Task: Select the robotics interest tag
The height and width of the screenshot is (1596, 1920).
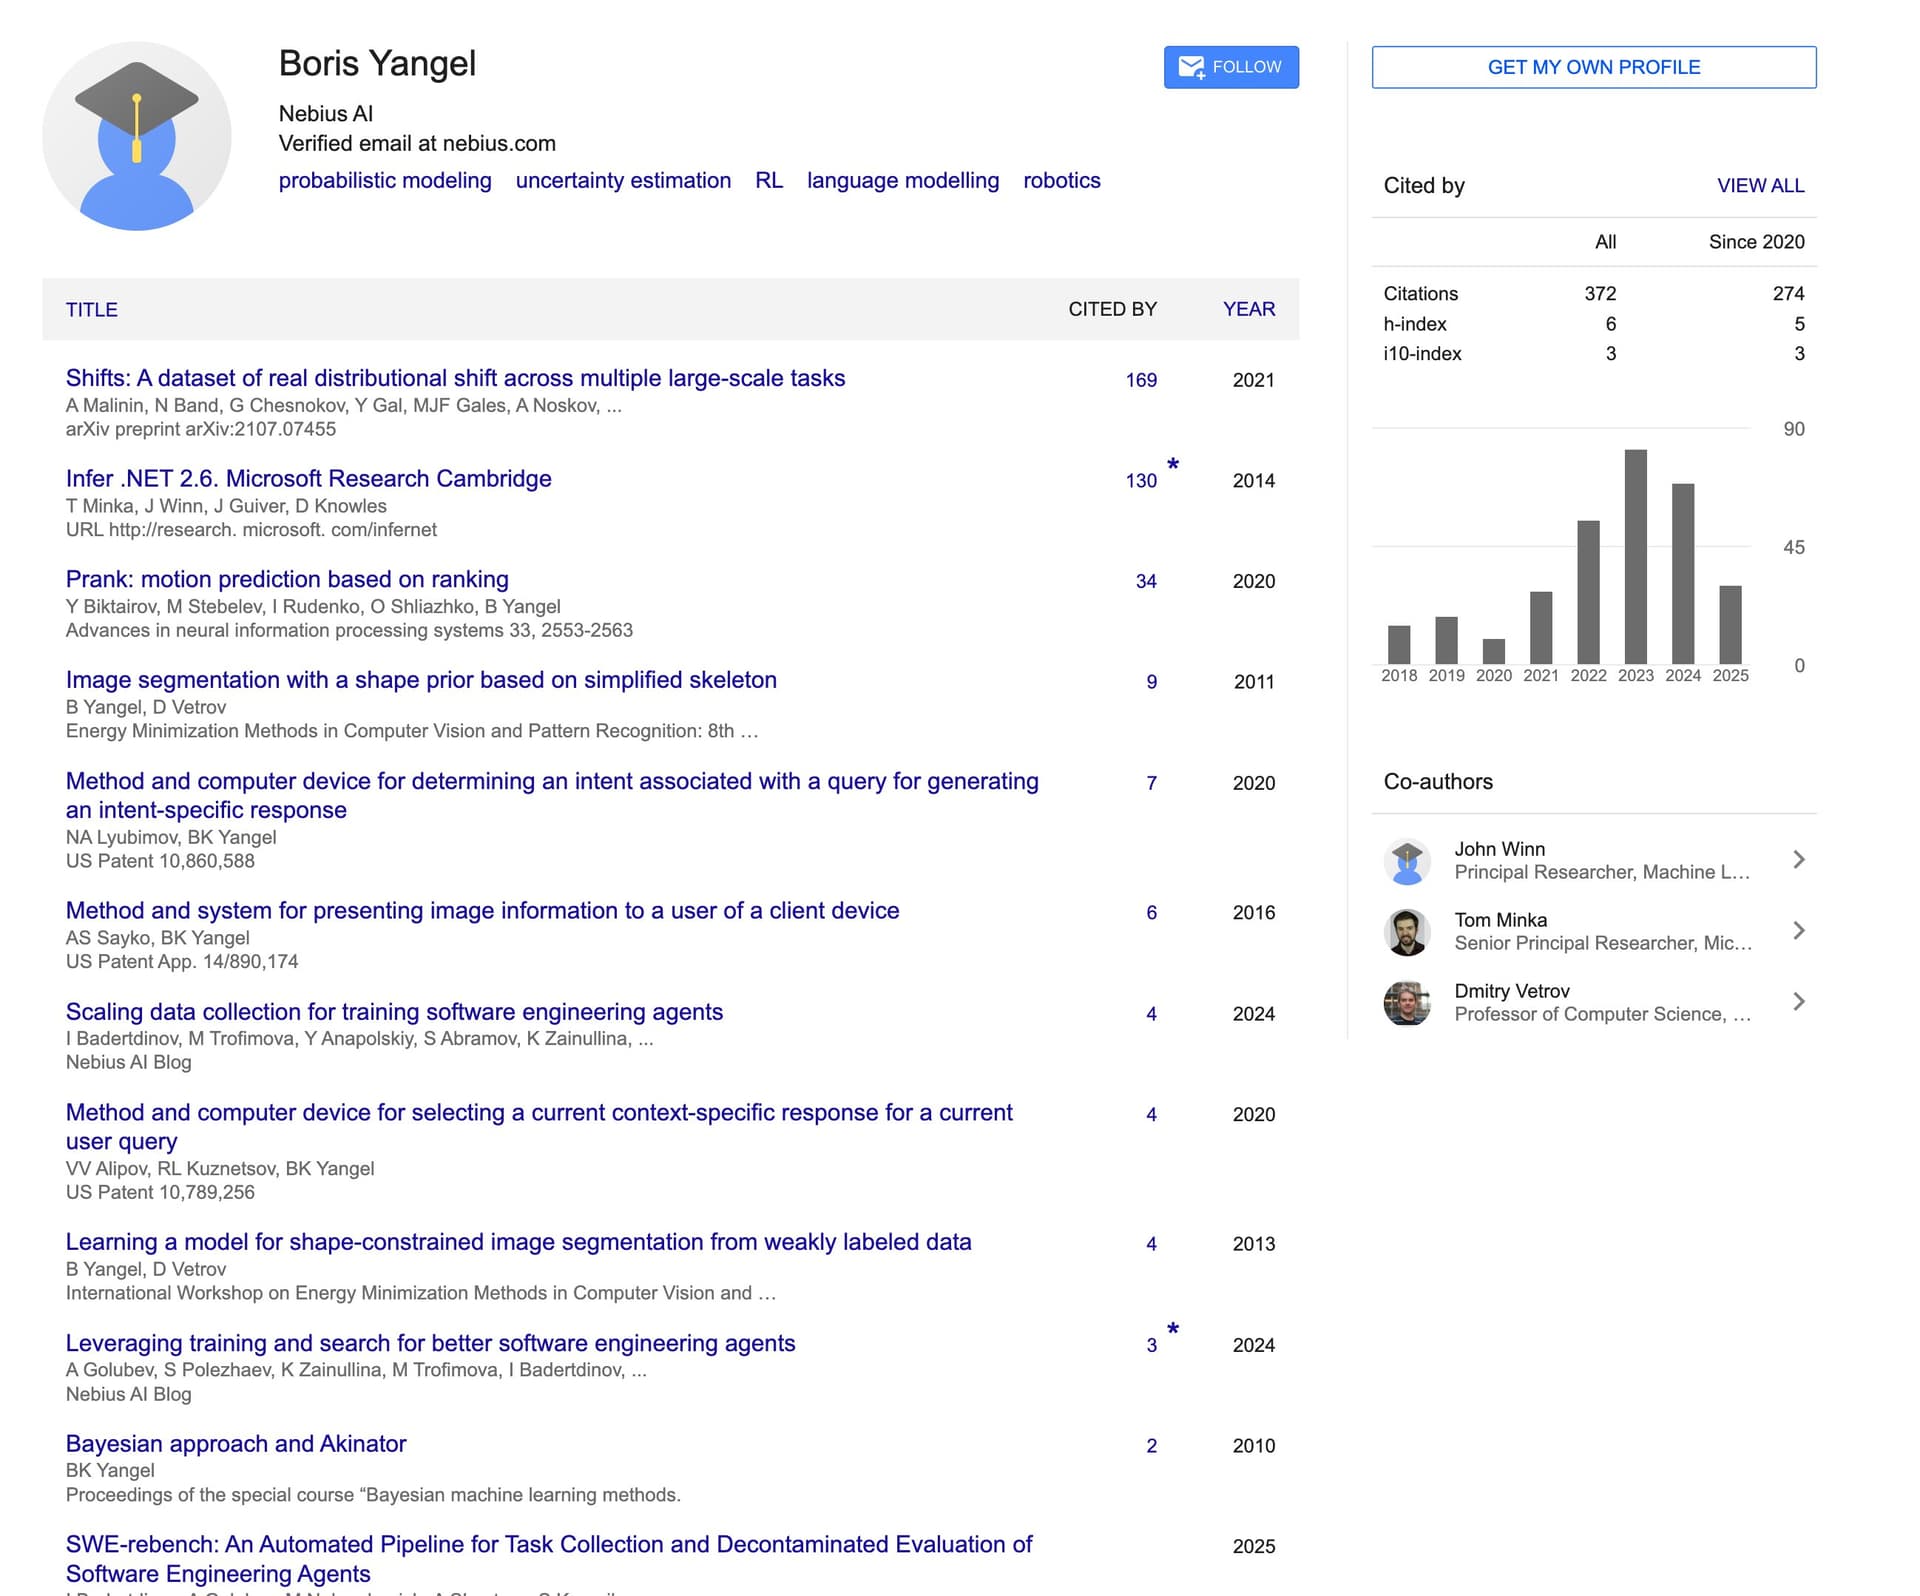Action: tap(1062, 181)
